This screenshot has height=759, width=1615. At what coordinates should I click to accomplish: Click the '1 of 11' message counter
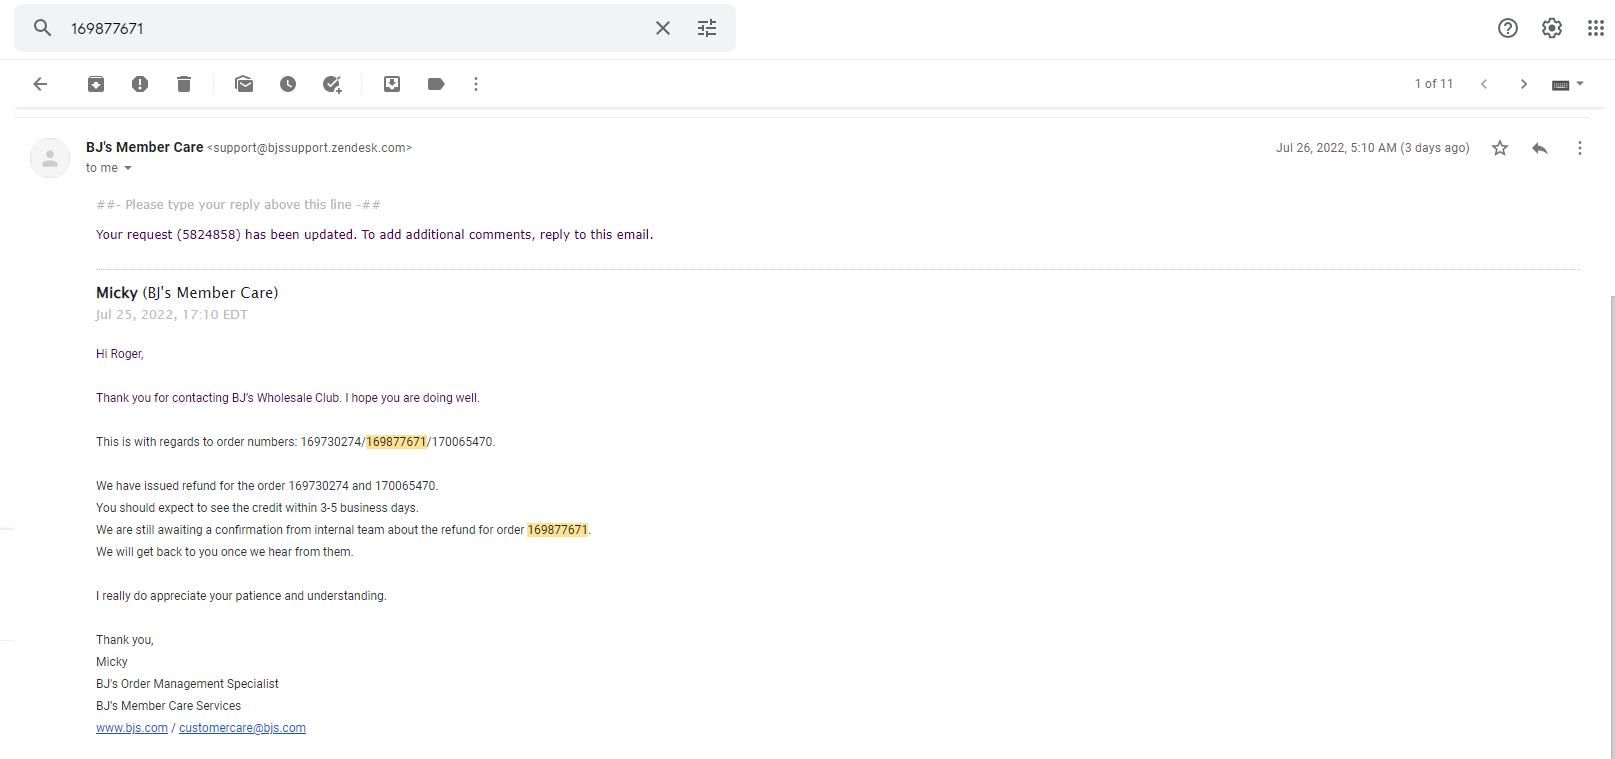pyautogui.click(x=1434, y=84)
